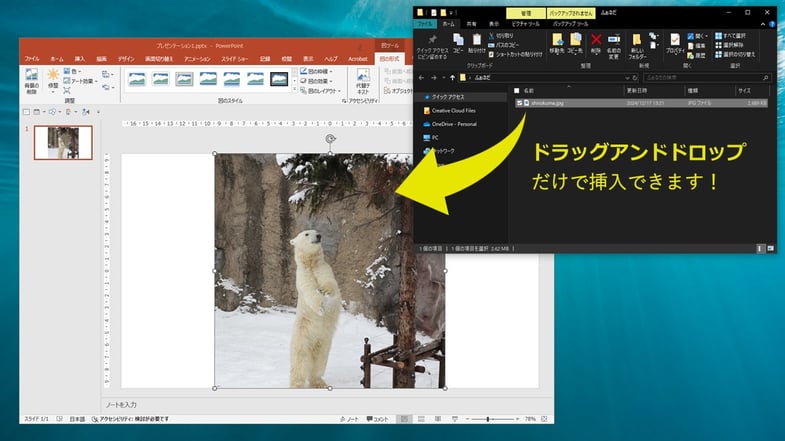Click the Explorer search input field
Viewport: 785px width, 441px height.
pyautogui.click(x=707, y=78)
